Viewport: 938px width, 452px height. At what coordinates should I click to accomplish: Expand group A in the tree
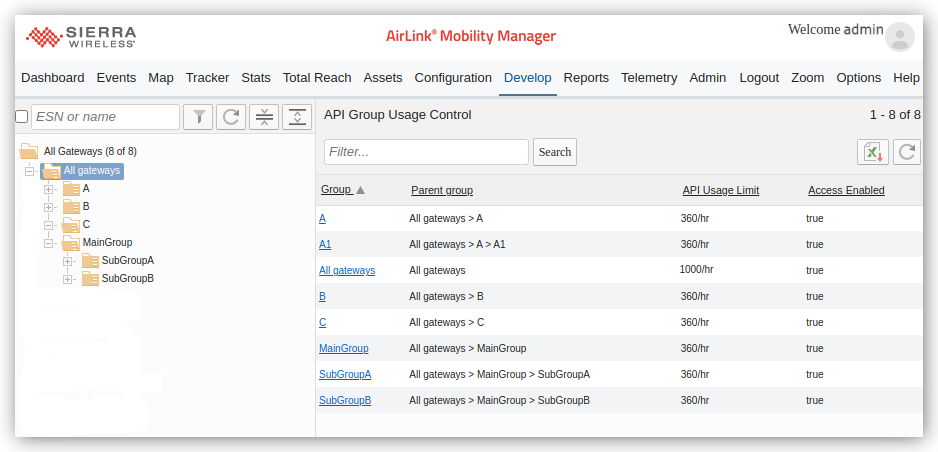(x=48, y=189)
